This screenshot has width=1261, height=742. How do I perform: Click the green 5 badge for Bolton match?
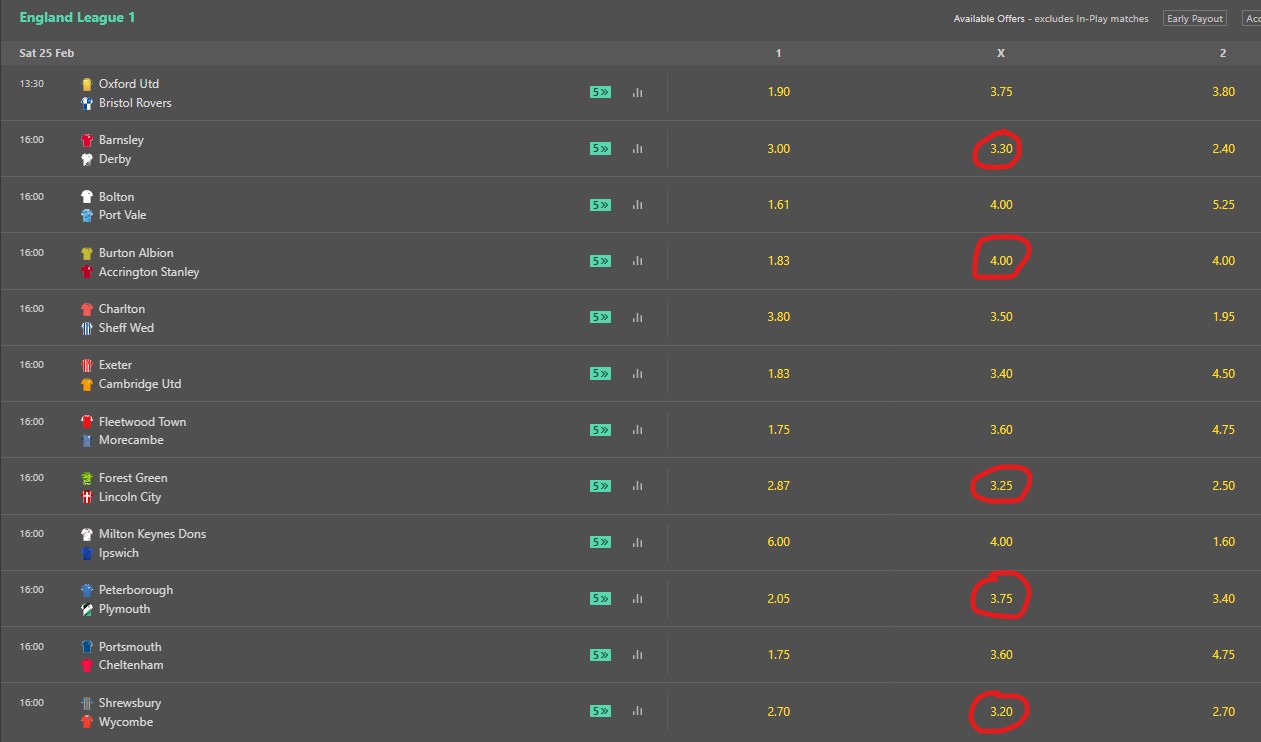click(600, 205)
